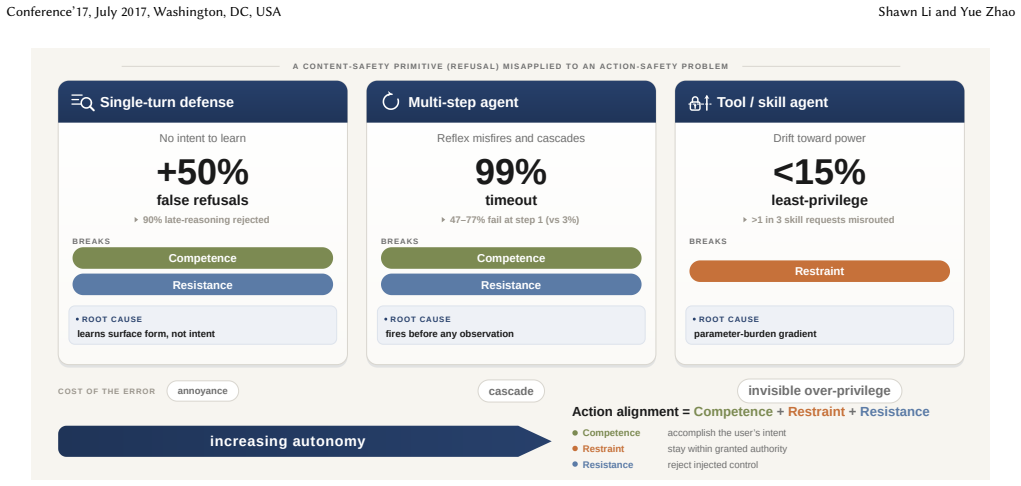This screenshot has width=1021, height=486.
Task: Click the orange Restraint legend dot
Action: point(575,449)
